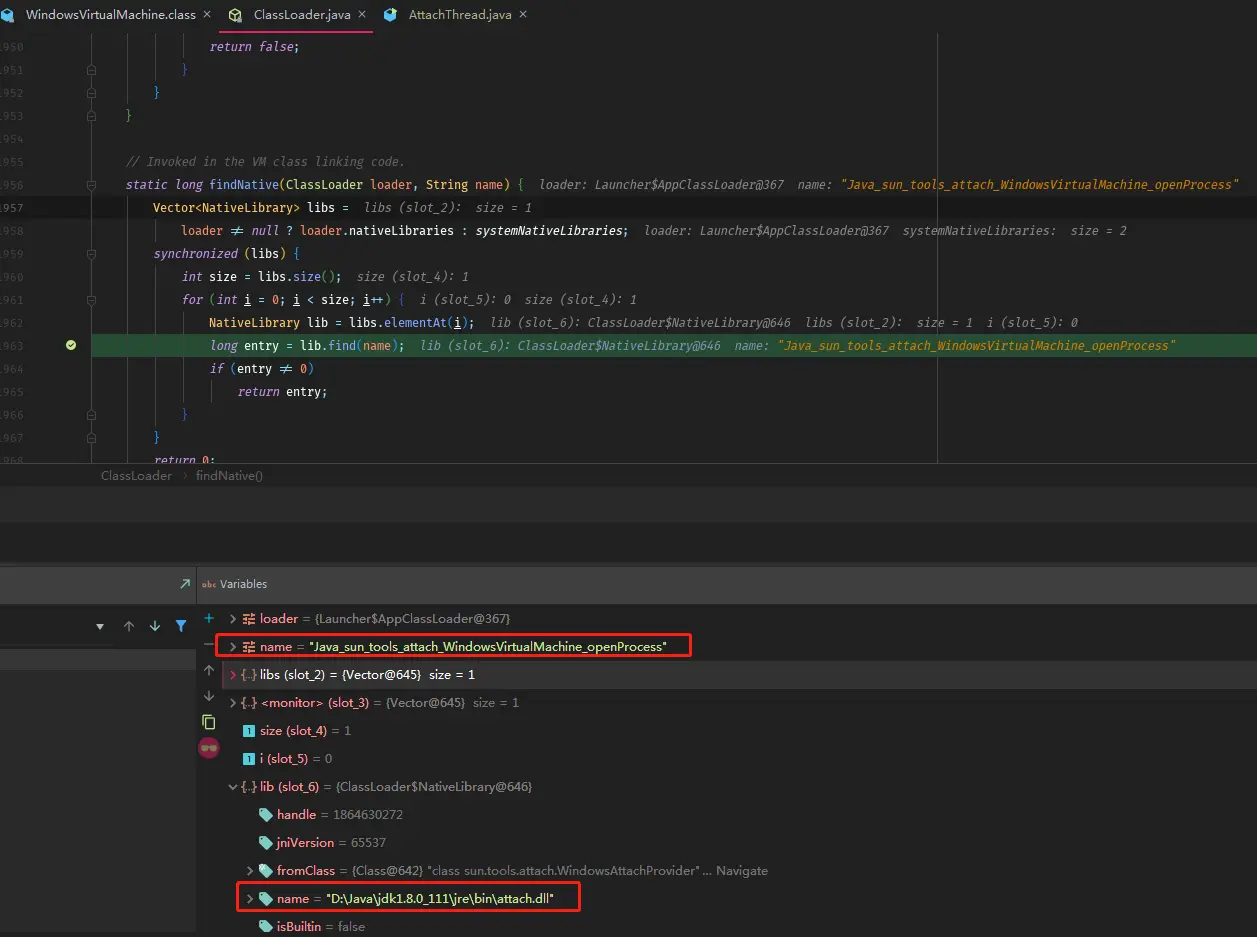Click the Duplicate Watch copy icon
Viewport: 1257px width, 937px height.
(209, 722)
